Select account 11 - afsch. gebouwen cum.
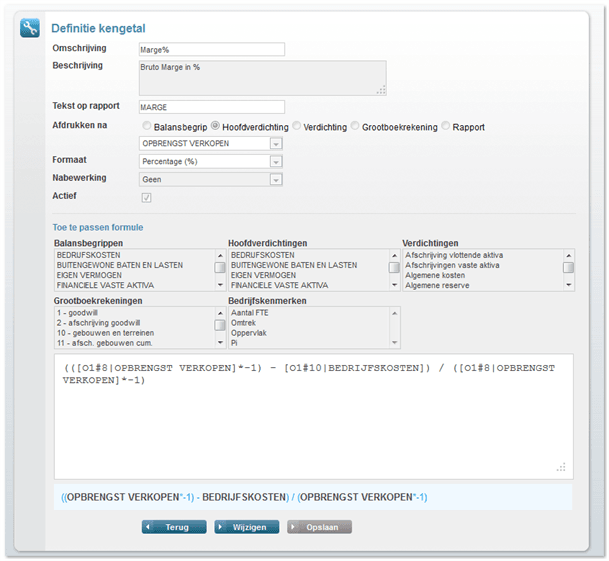Viewport: 609px width, 561px height. [105, 343]
